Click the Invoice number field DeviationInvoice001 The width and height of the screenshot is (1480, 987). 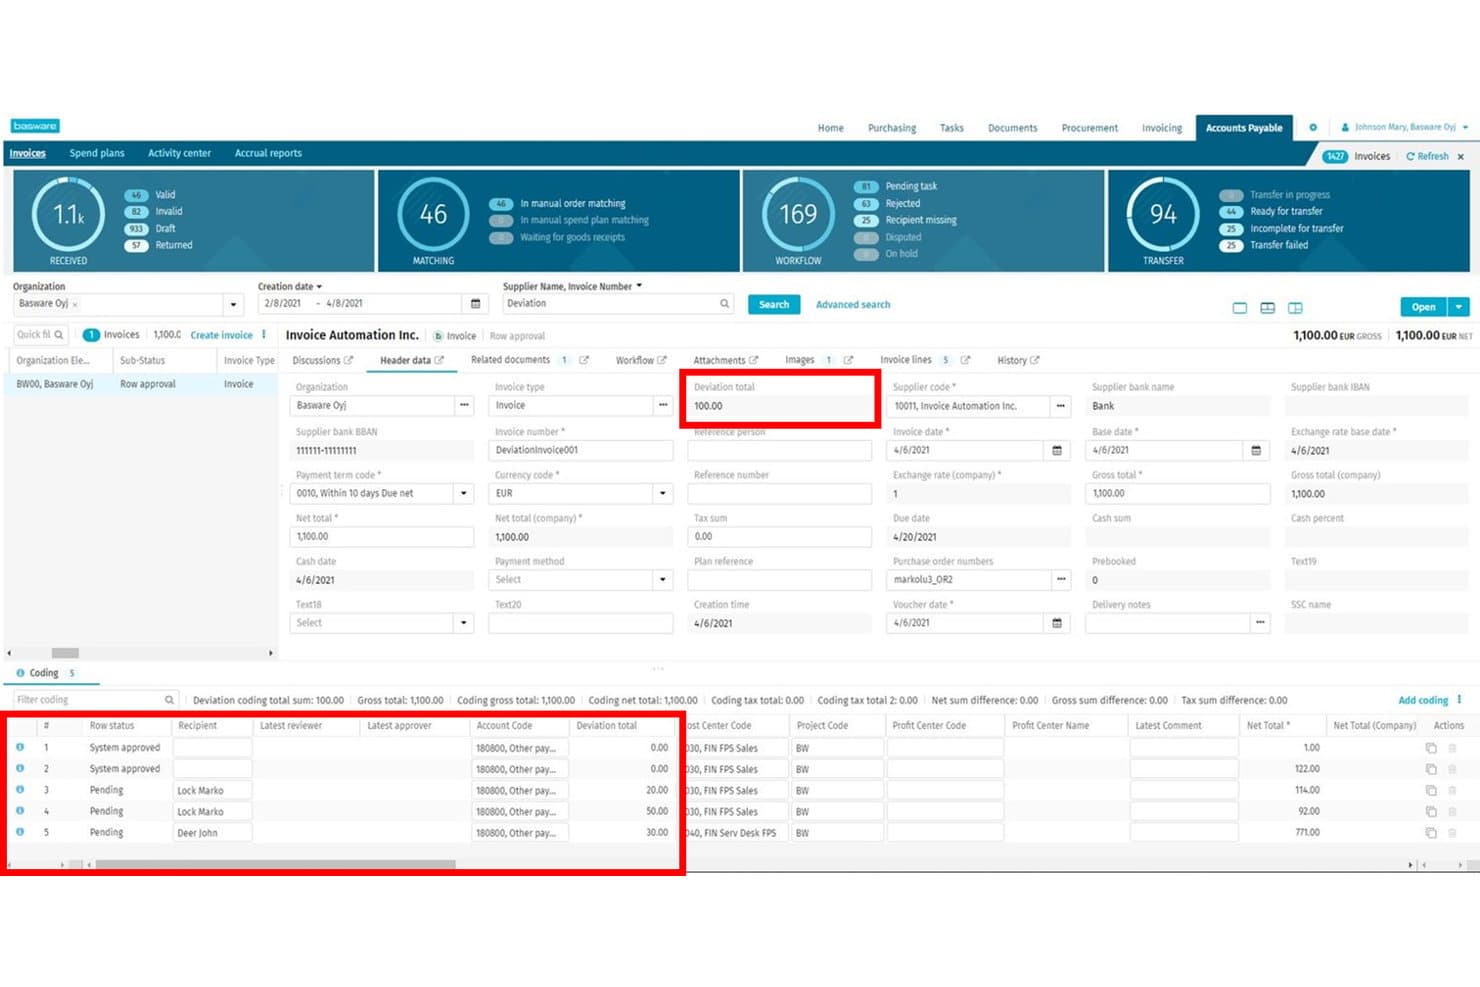(583, 450)
